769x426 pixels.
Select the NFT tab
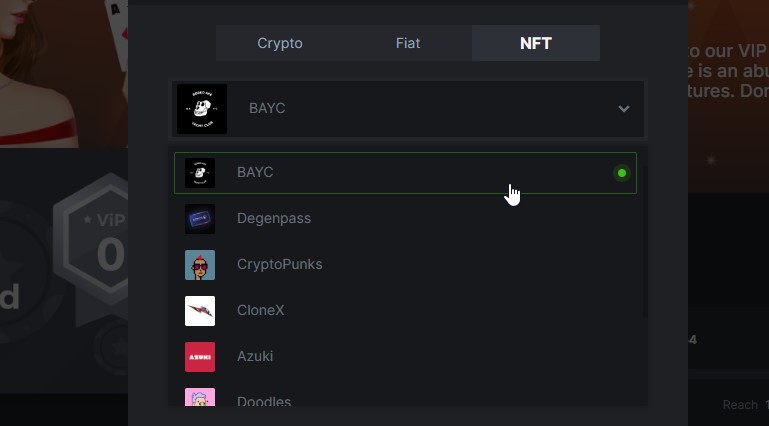click(x=536, y=44)
